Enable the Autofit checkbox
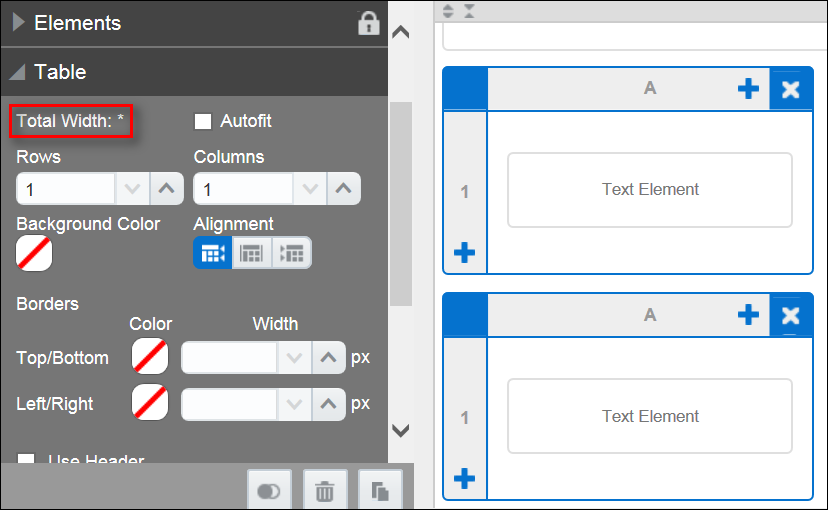This screenshot has height=510, width=828. [x=203, y=121]
